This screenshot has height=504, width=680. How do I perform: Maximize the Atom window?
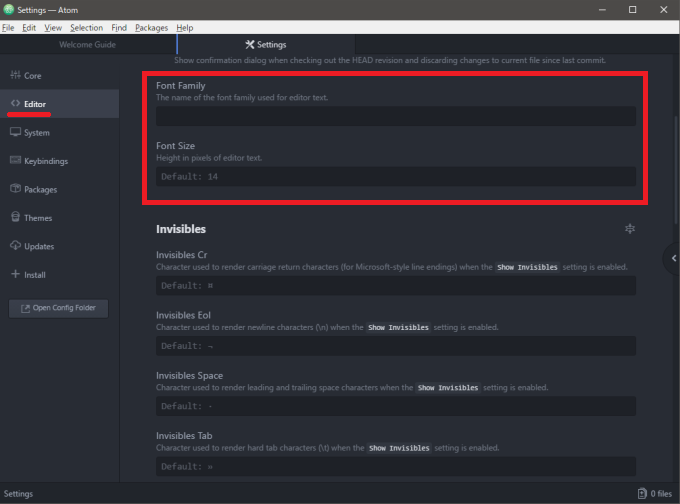tap(632, 10)
